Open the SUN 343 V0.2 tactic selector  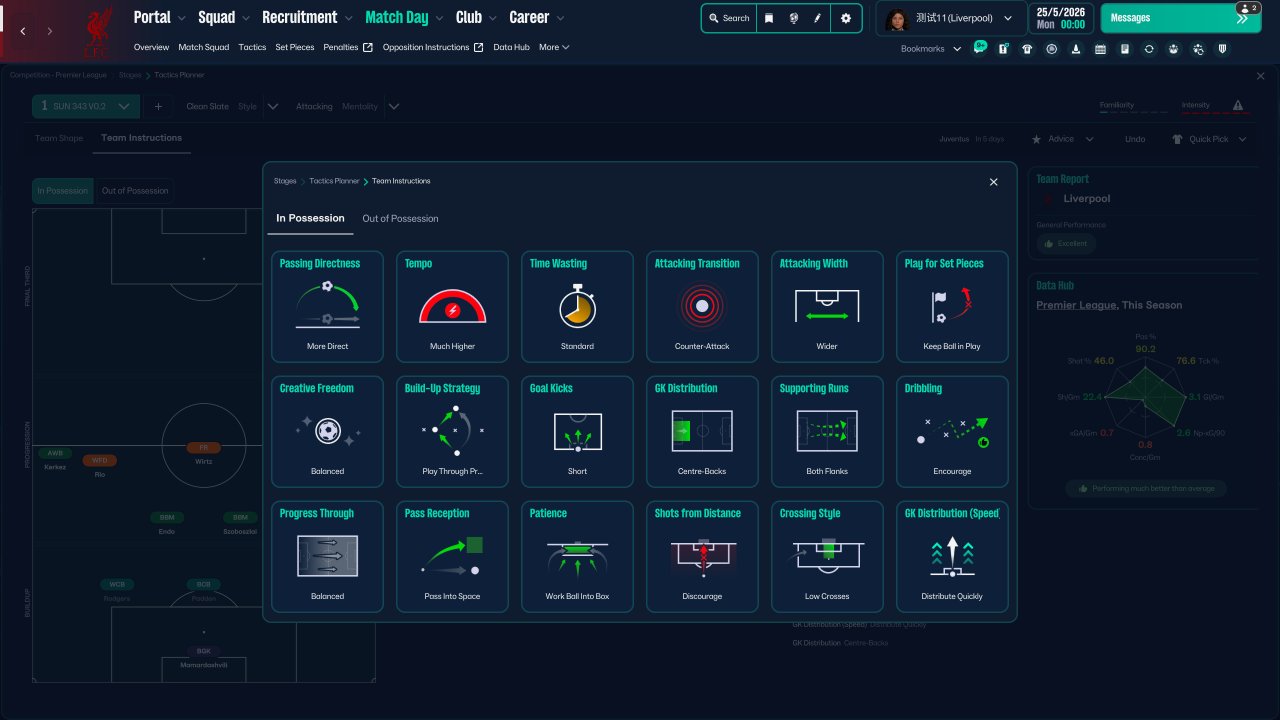click(x=86, y=106)
